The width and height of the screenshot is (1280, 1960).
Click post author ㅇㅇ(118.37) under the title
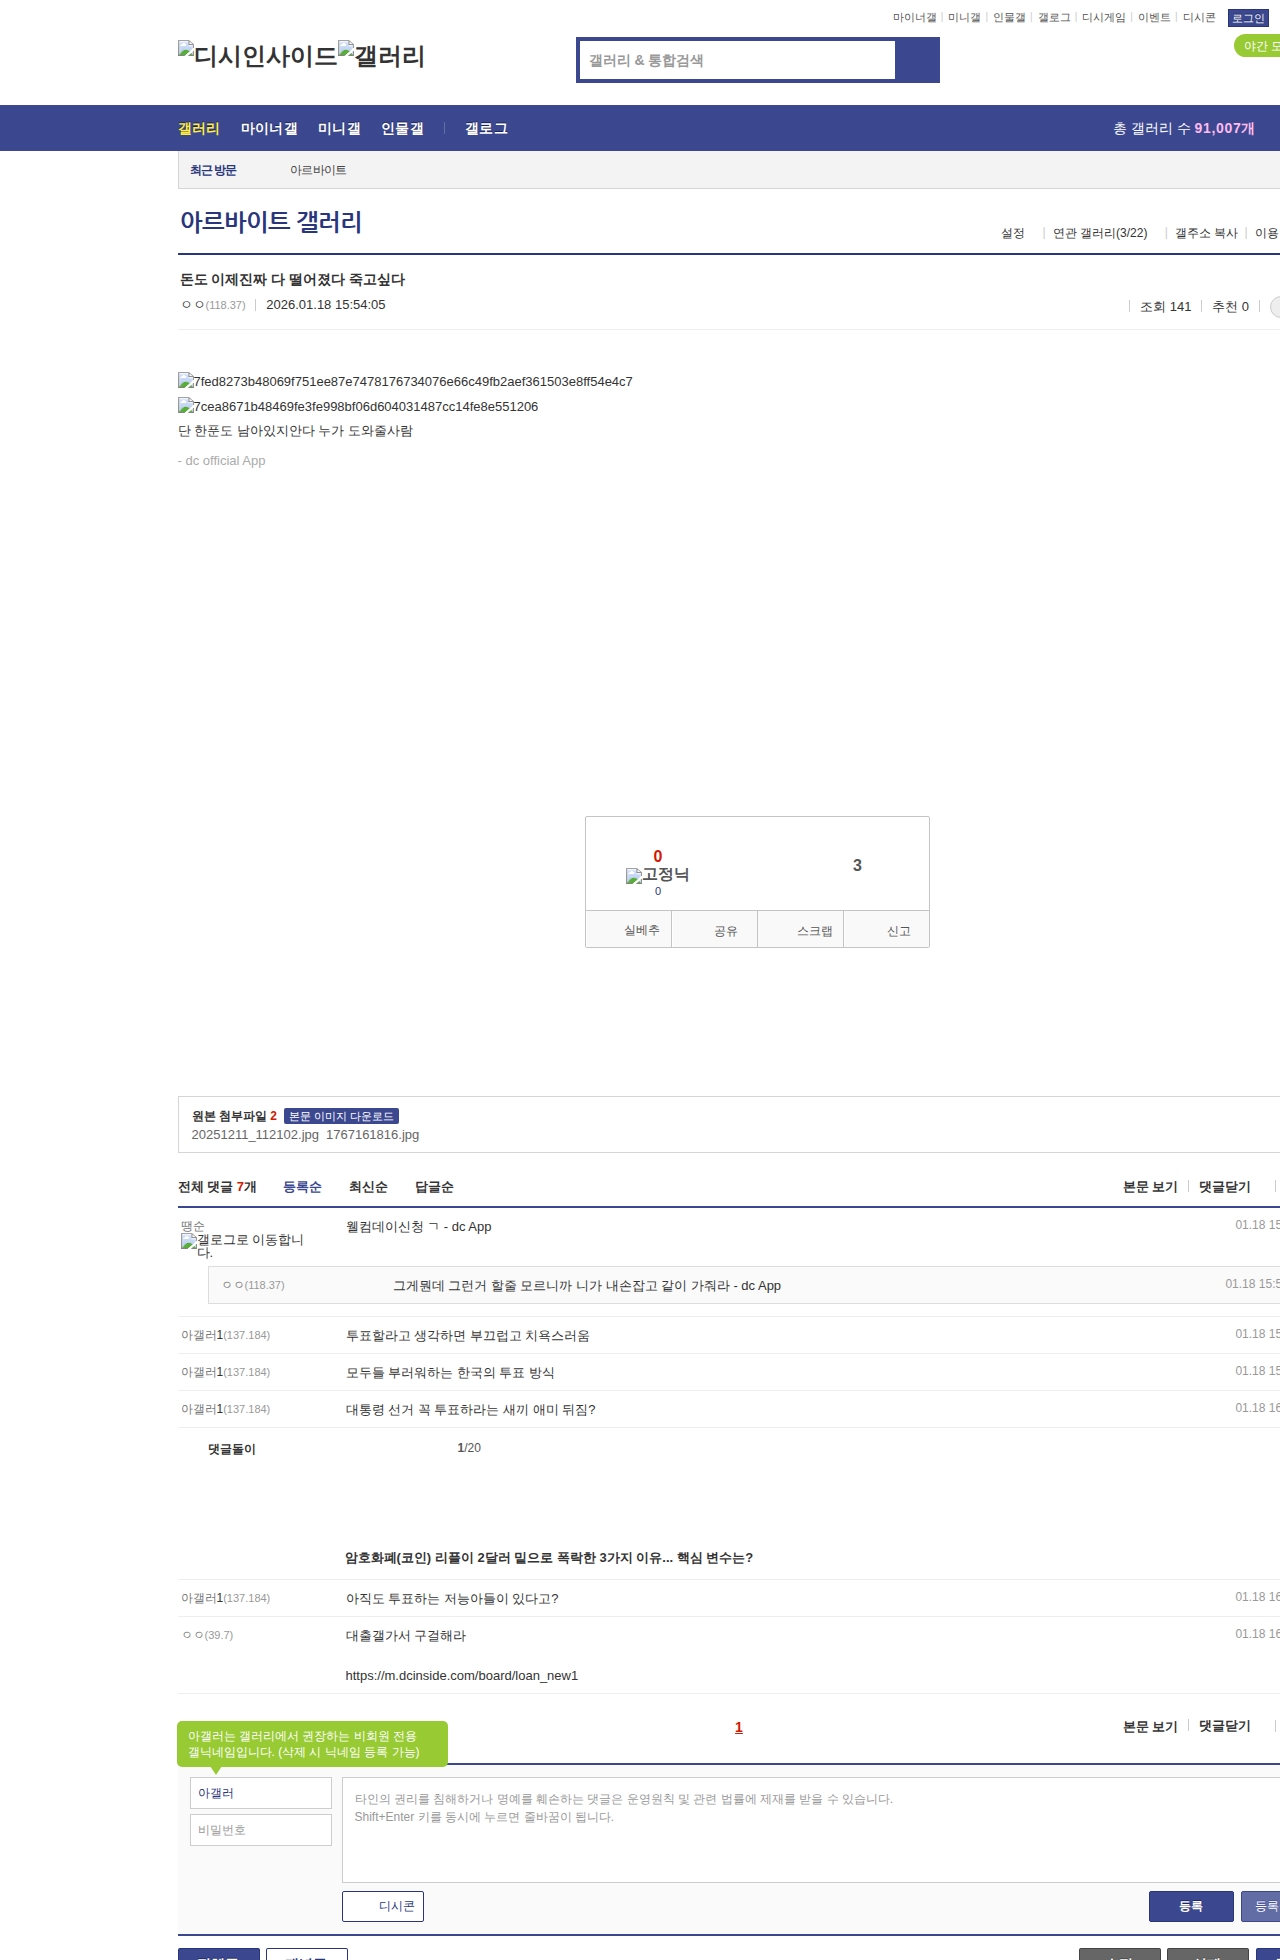pyautogui.click(x=213, y=305)
